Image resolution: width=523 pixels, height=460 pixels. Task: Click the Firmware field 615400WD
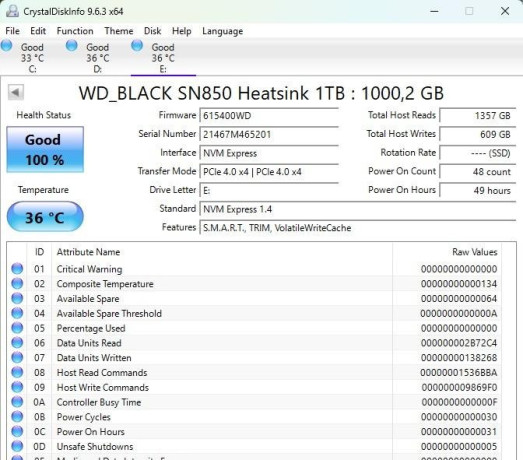pyautogui.click(x=269, y=116)
